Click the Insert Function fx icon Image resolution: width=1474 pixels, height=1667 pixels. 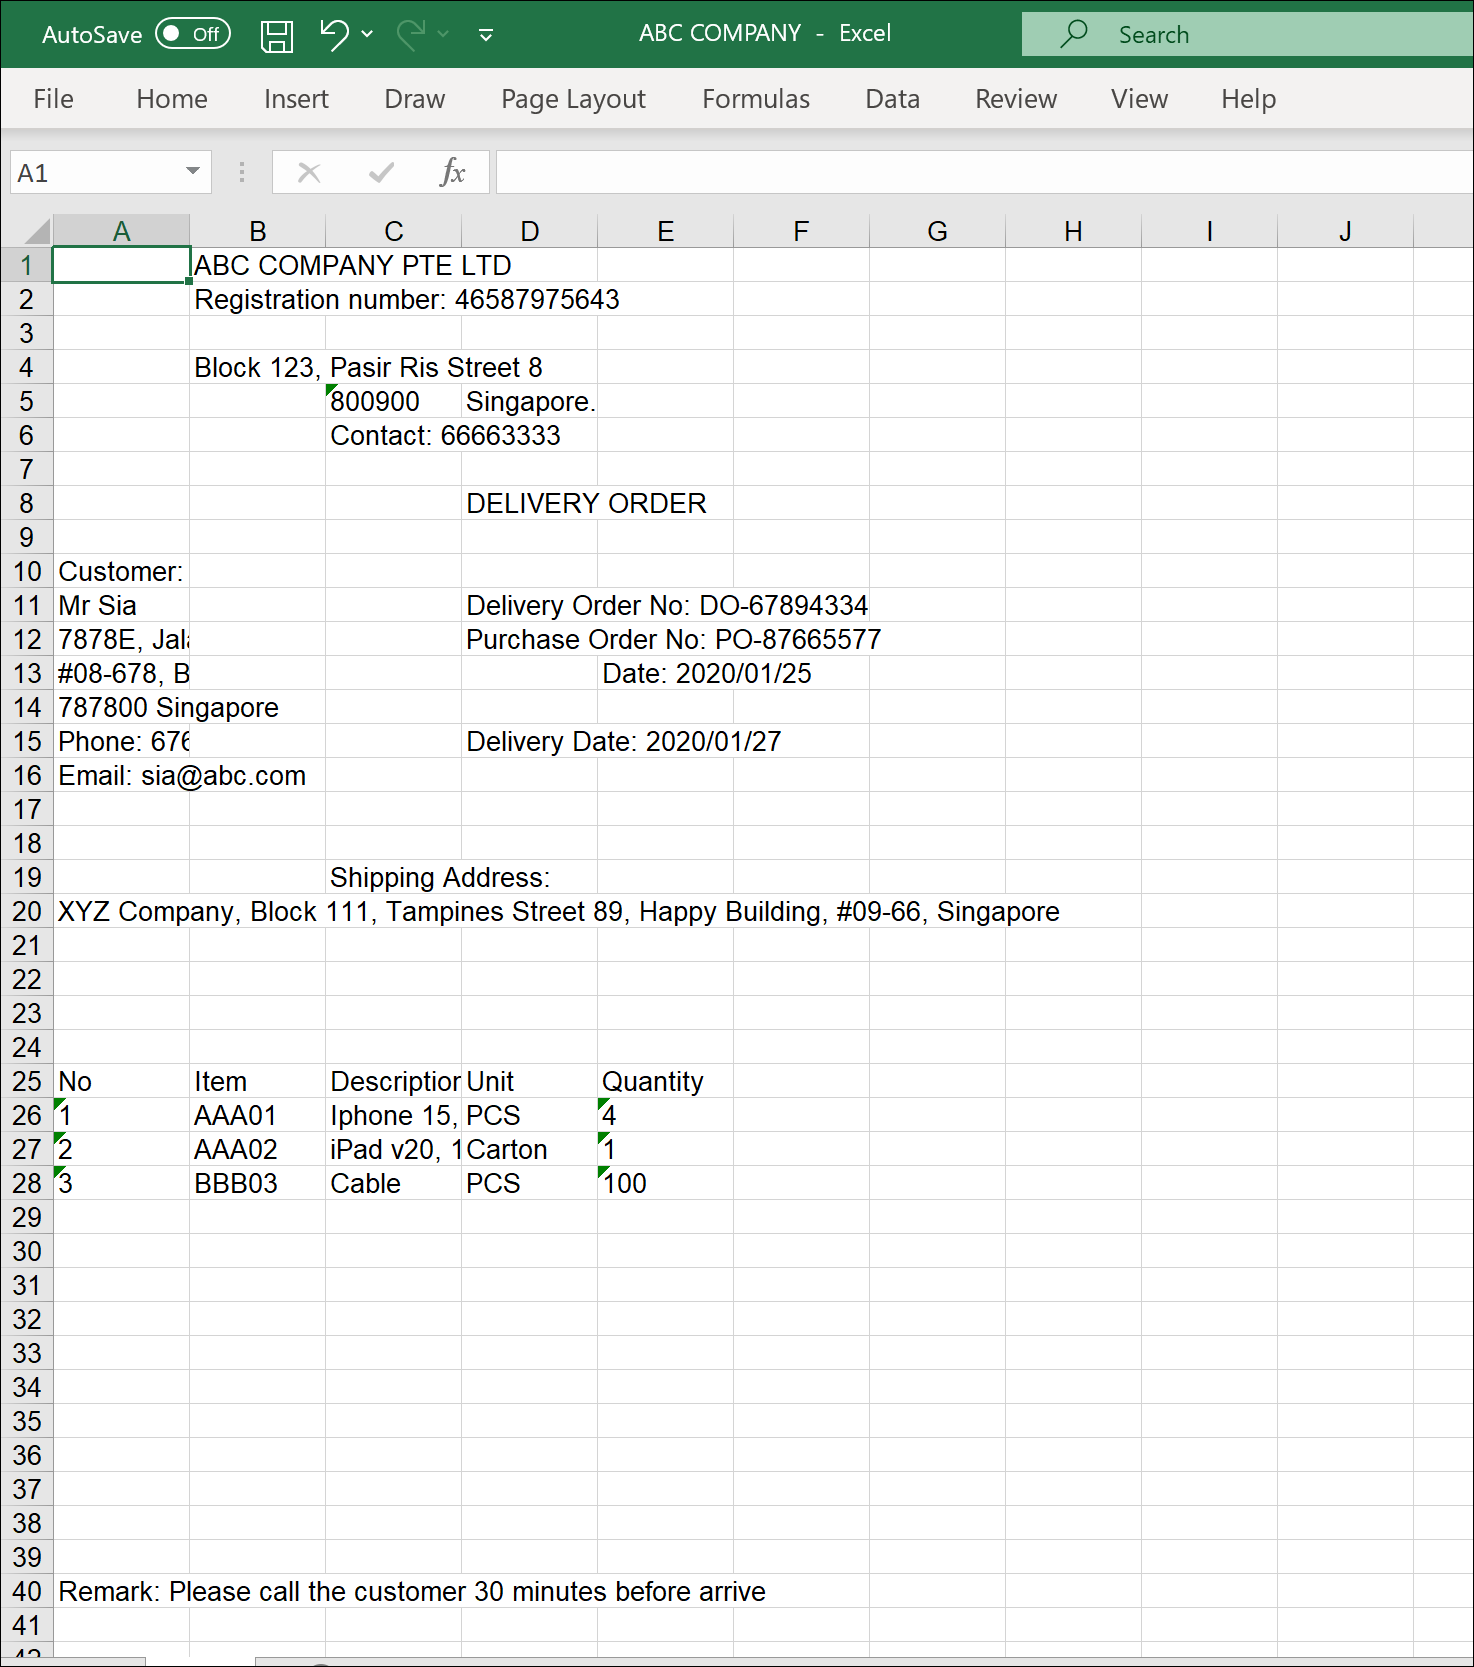[x=452, y=173]
